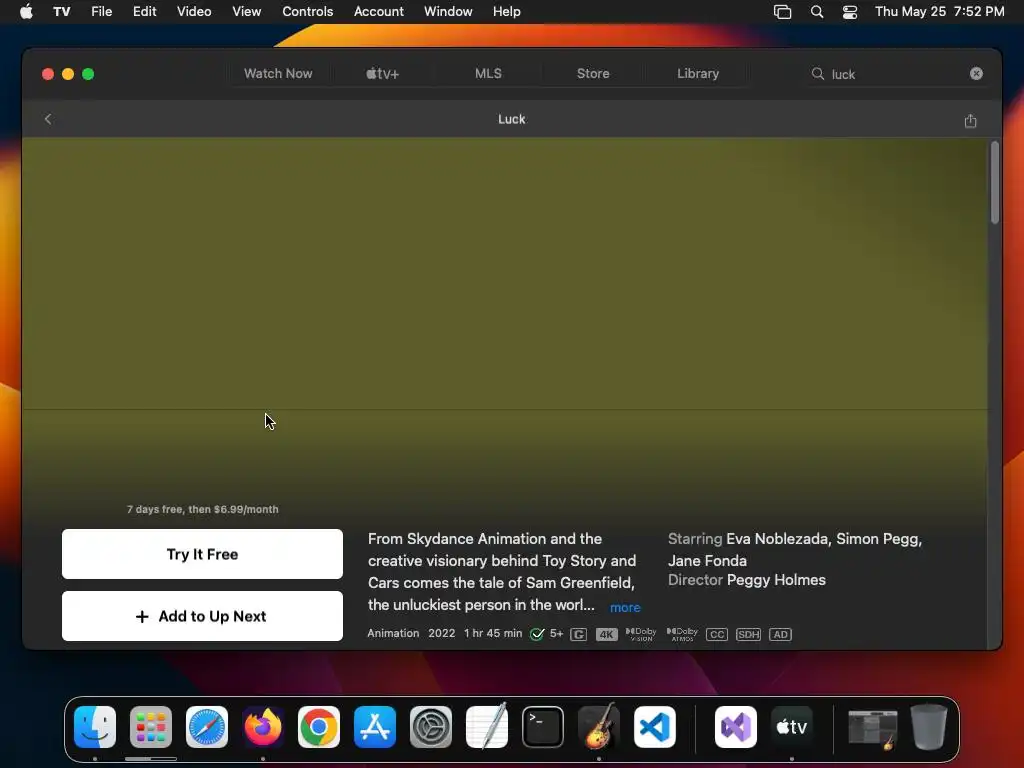Open the View menu

tap(246, 11)
